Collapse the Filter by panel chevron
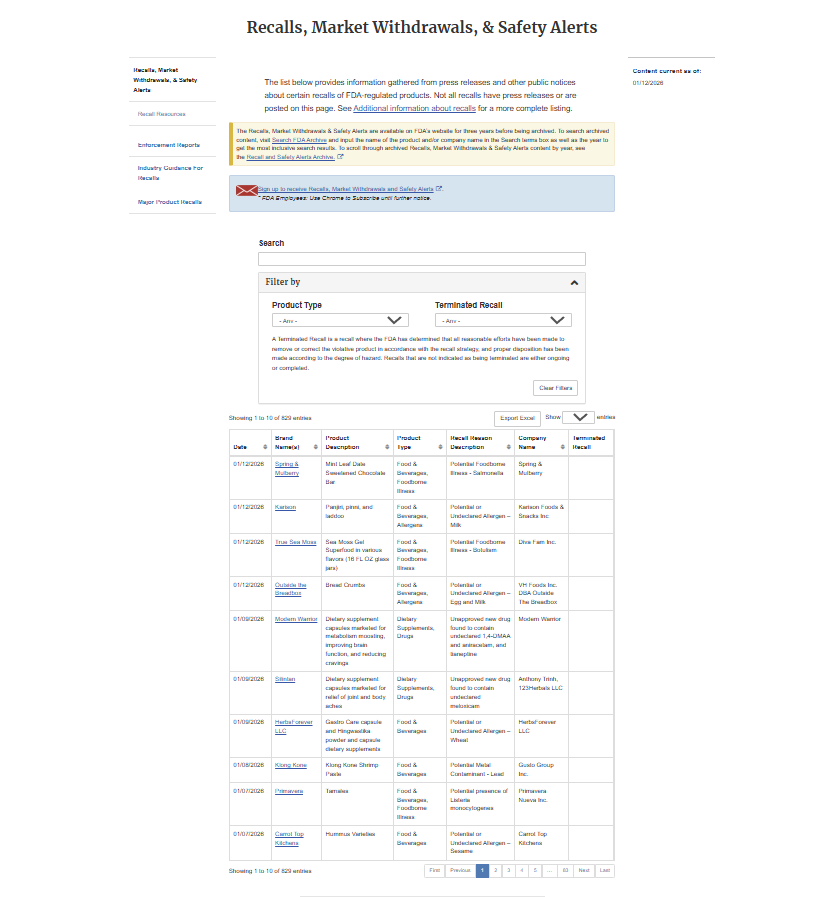The image size is (816, 897). tap(574, 283)
